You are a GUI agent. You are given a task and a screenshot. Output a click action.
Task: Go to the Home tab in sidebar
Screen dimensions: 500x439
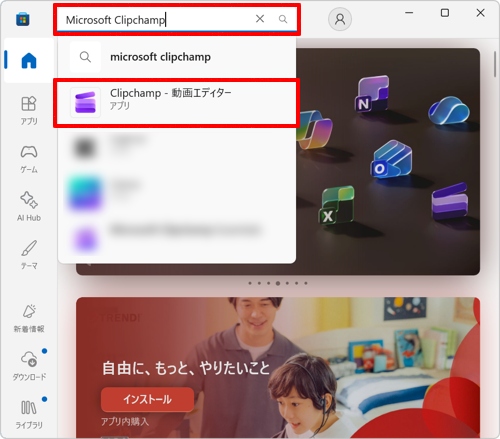29,60
